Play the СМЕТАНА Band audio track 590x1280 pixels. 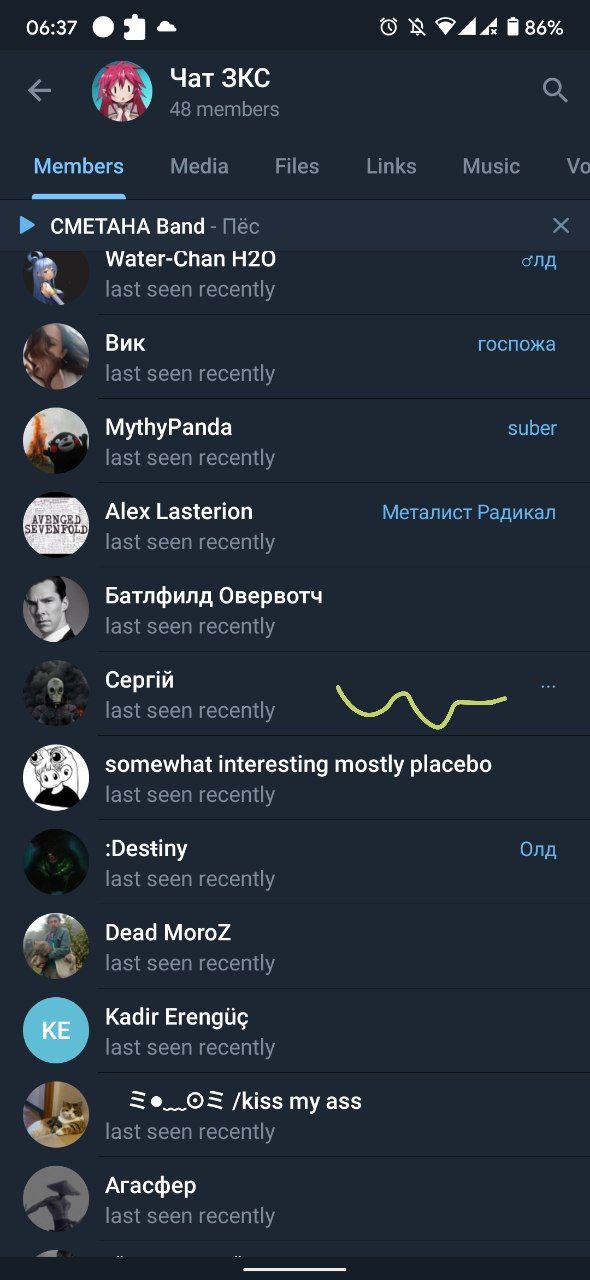coord(27,225)
